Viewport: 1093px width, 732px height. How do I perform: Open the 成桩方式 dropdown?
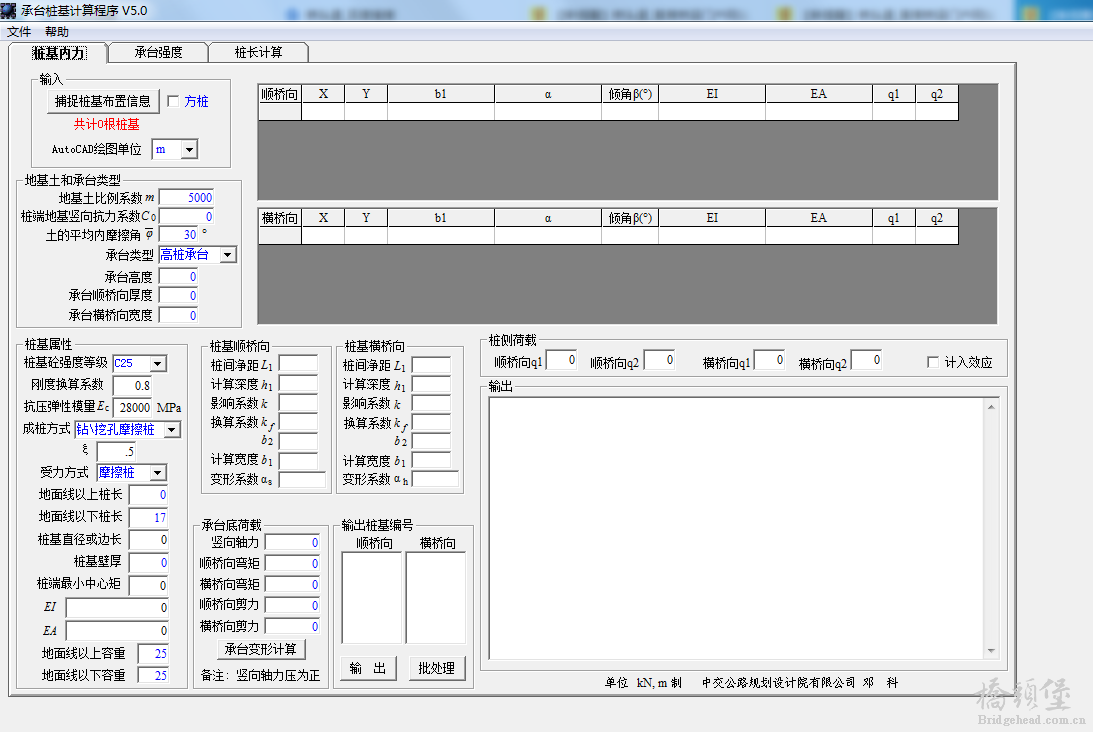click(171, 429)
